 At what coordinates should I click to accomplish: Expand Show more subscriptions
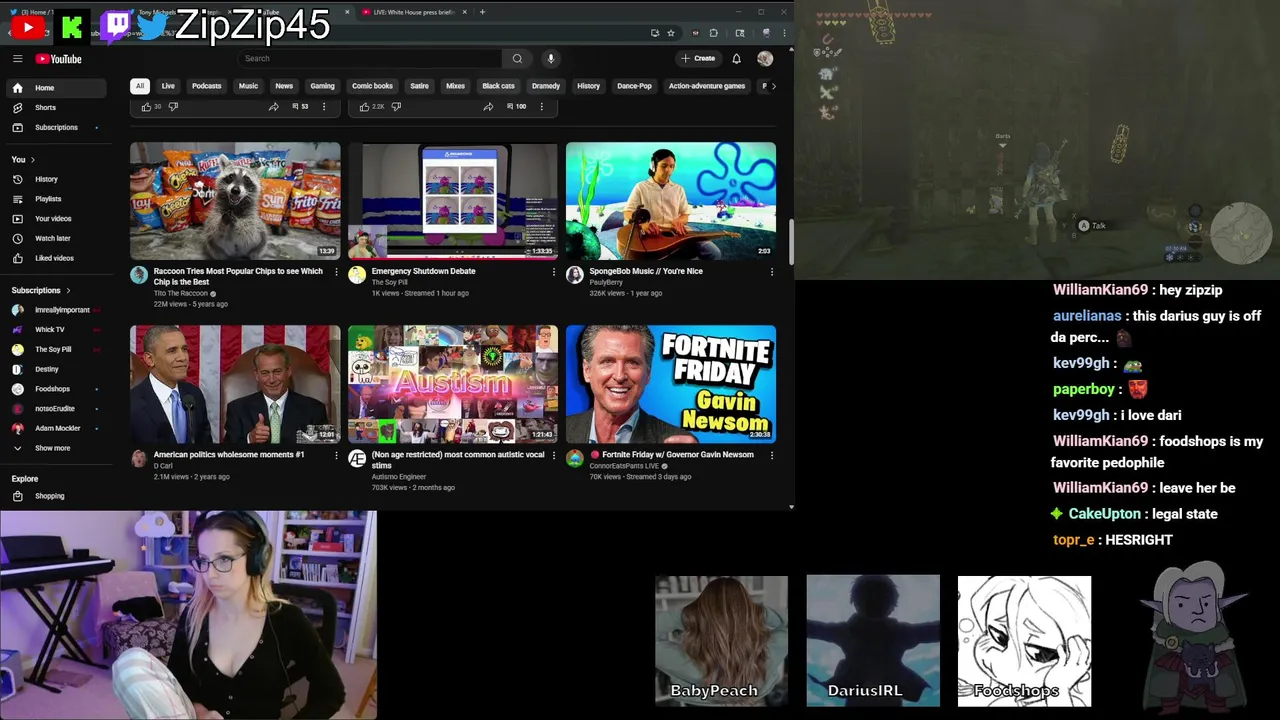coord(58,448)
